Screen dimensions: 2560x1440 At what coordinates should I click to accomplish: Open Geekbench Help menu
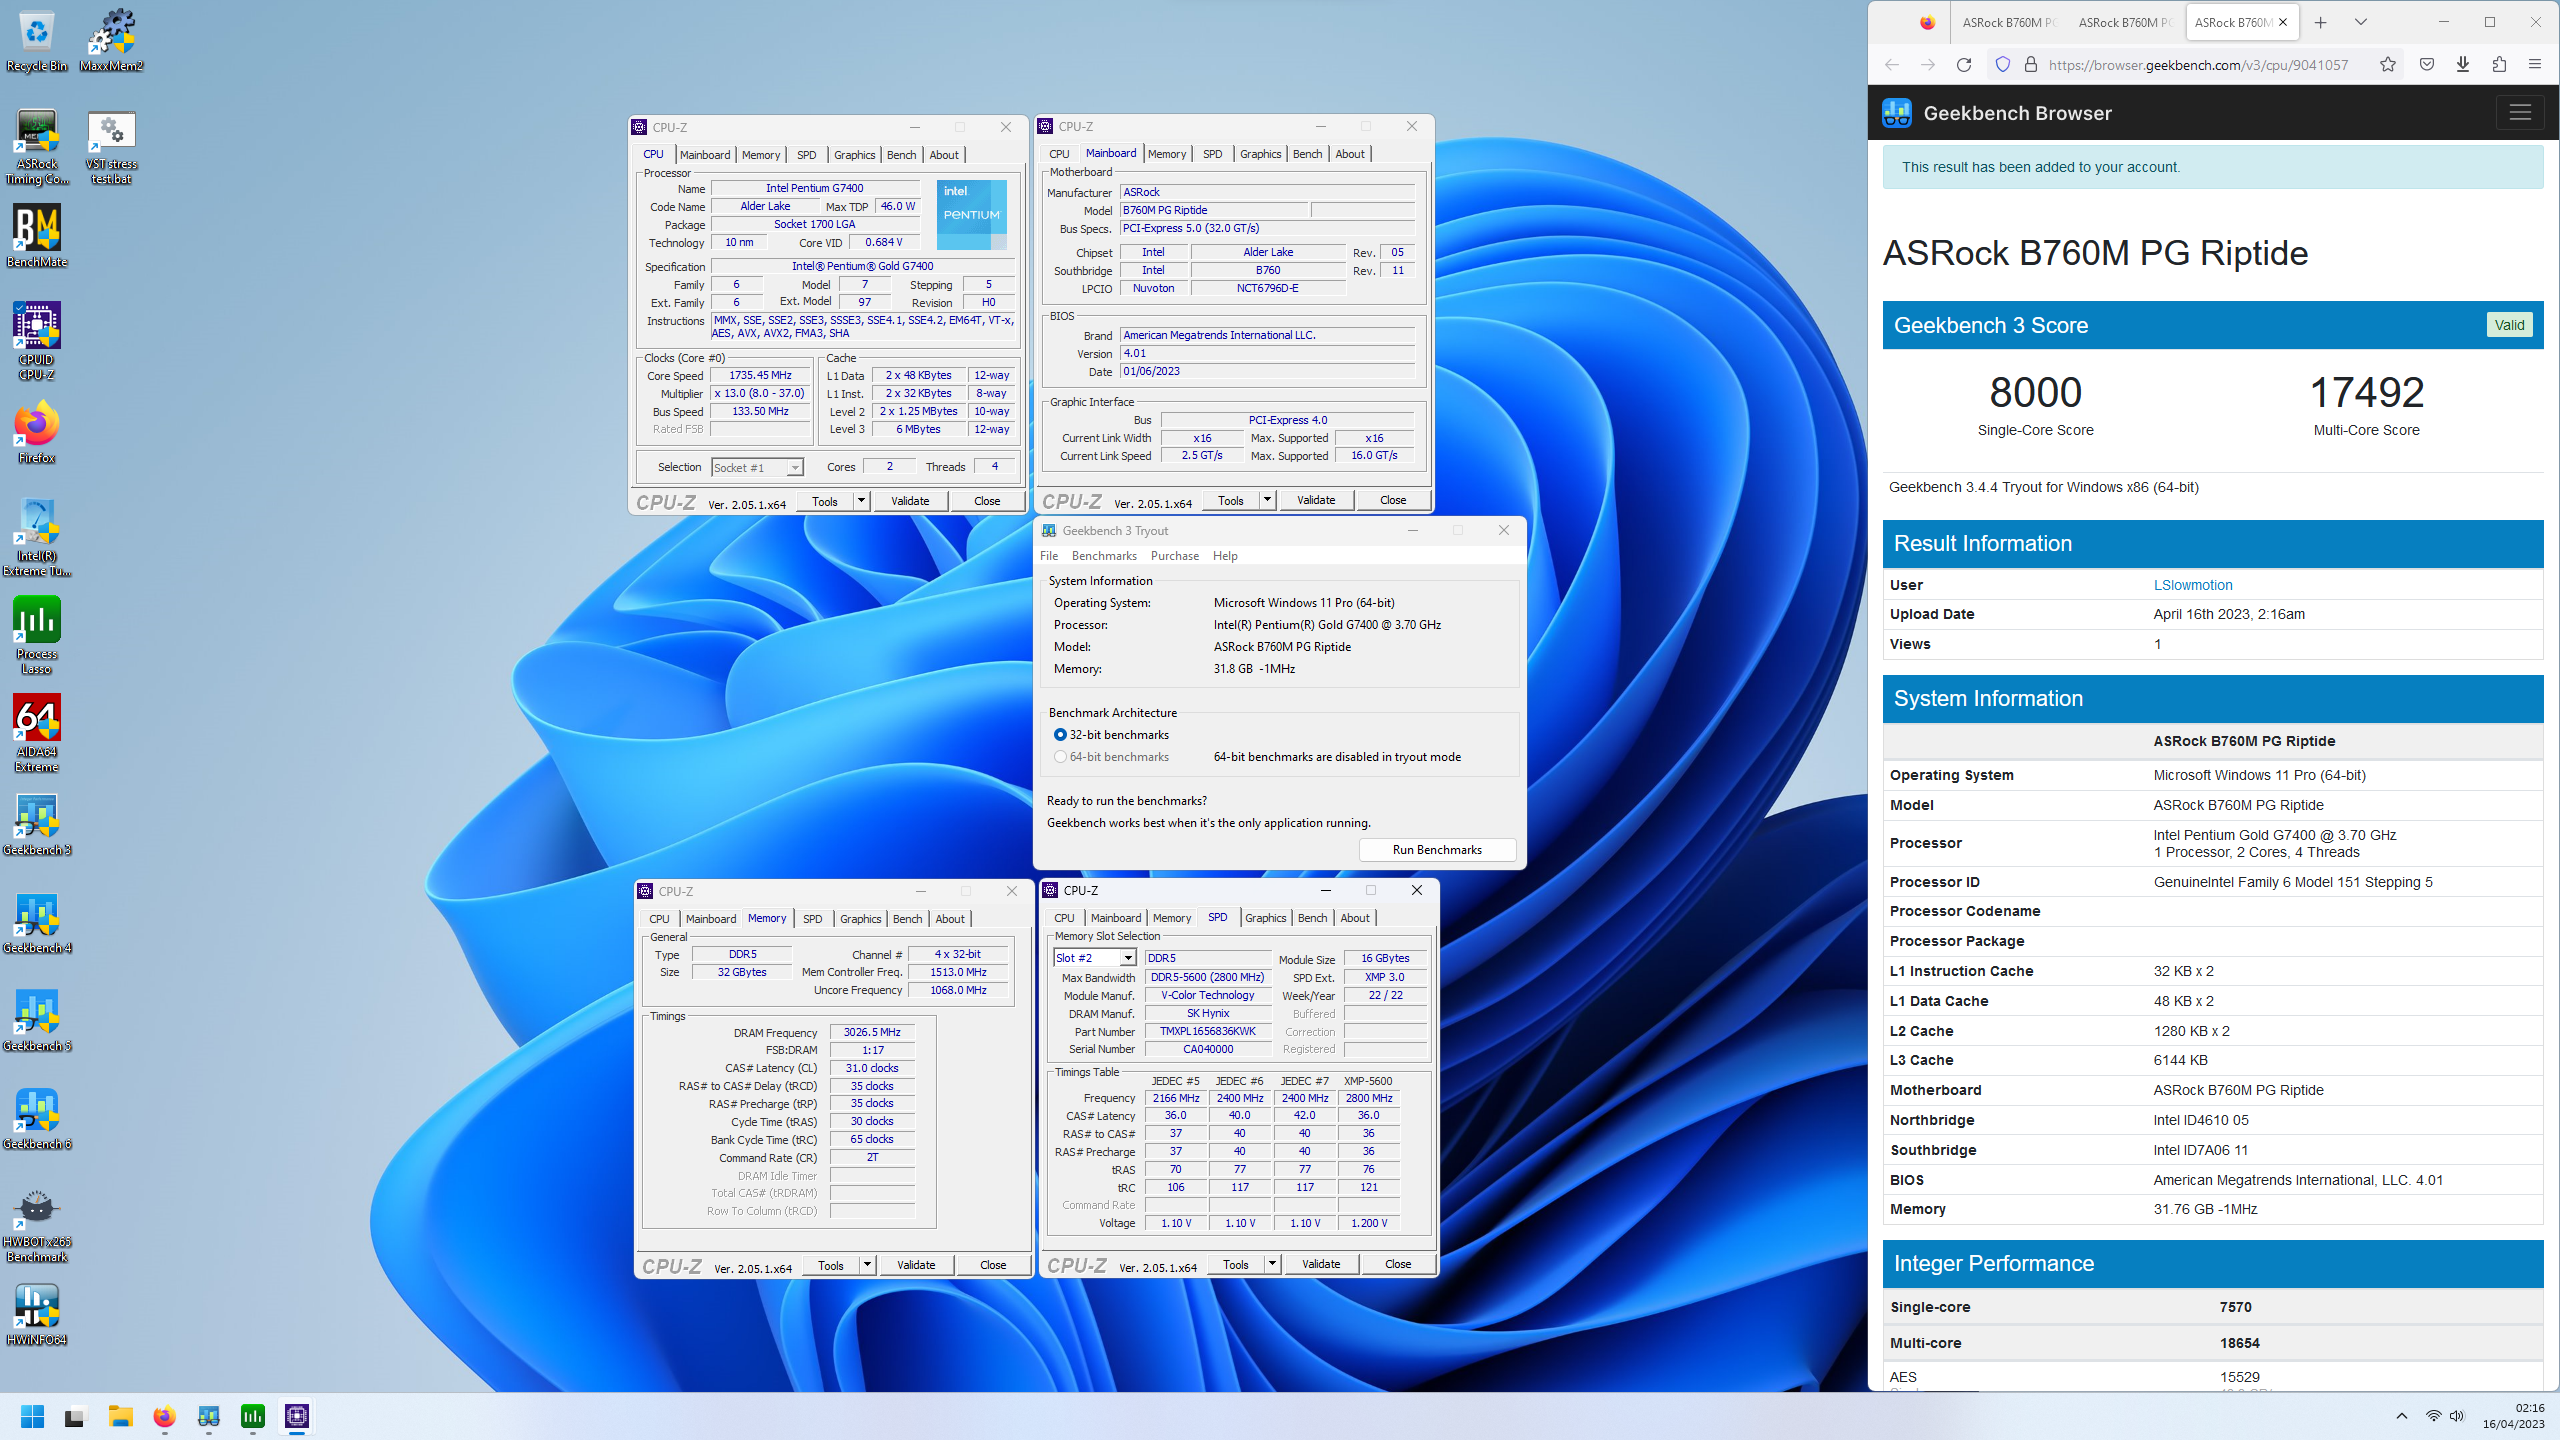1225,556
